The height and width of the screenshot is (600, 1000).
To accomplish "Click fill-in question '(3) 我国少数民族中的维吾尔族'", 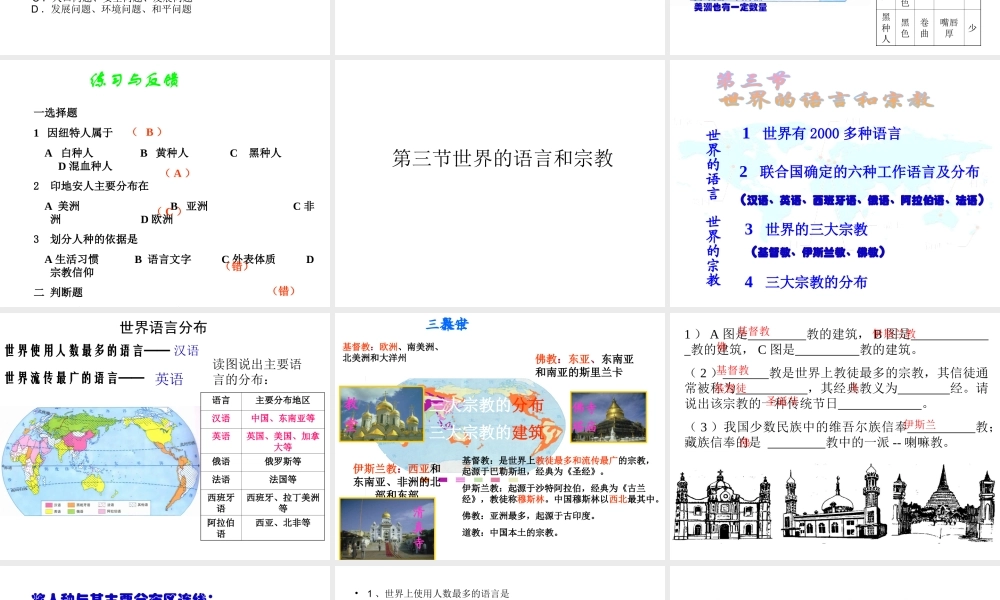I will (x=837, y=434).
